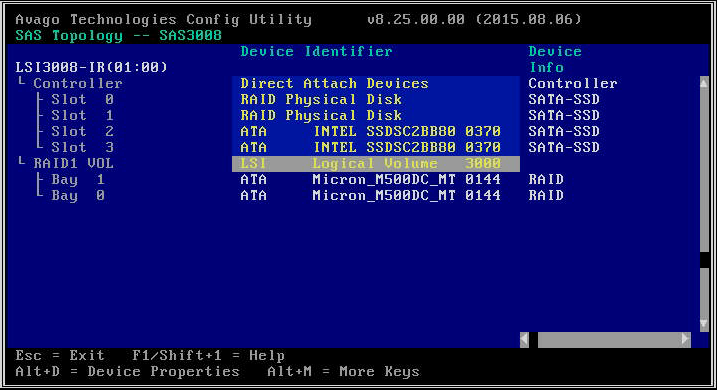Select the Controller tree node
The height and width of the screenshot is (390, 717).
(x=78, y=84)
